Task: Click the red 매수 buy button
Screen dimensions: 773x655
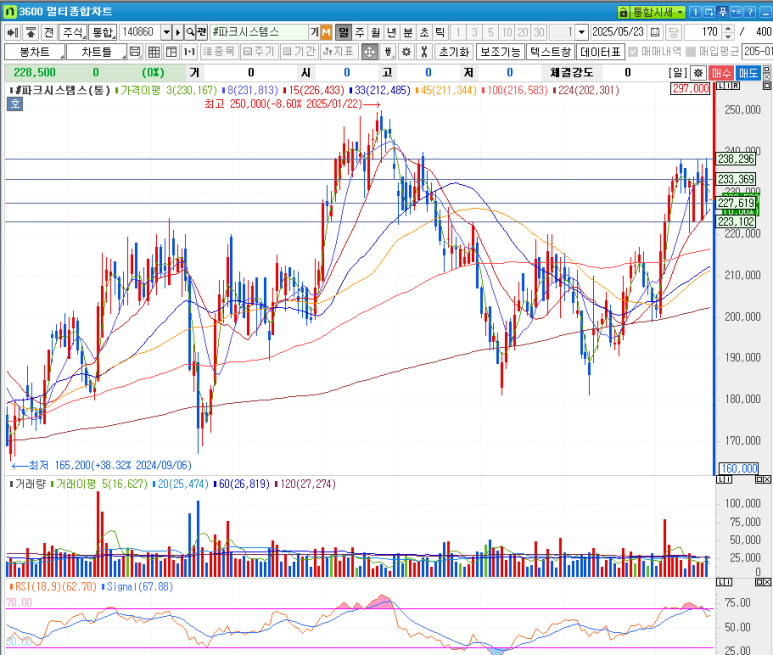Action: pyautogui.click(x=721, y=73)
